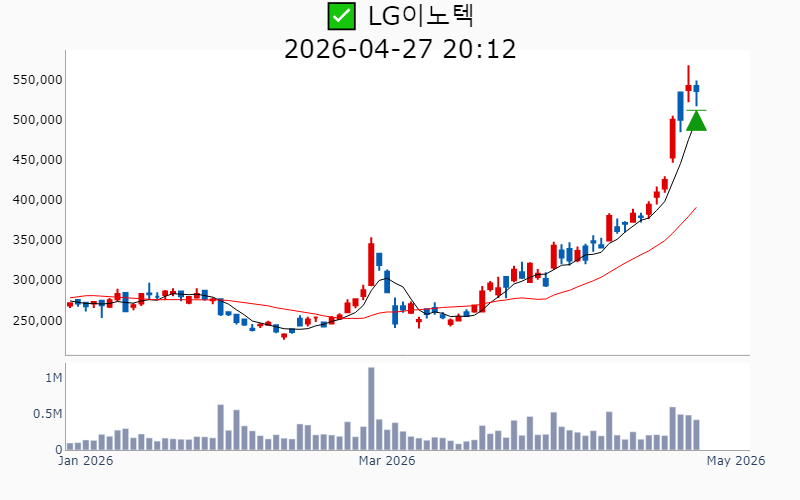Select the Jan 2026 date axis label
Image resolution: width=800 pixels, height=500 pixels.
[86, 461]
